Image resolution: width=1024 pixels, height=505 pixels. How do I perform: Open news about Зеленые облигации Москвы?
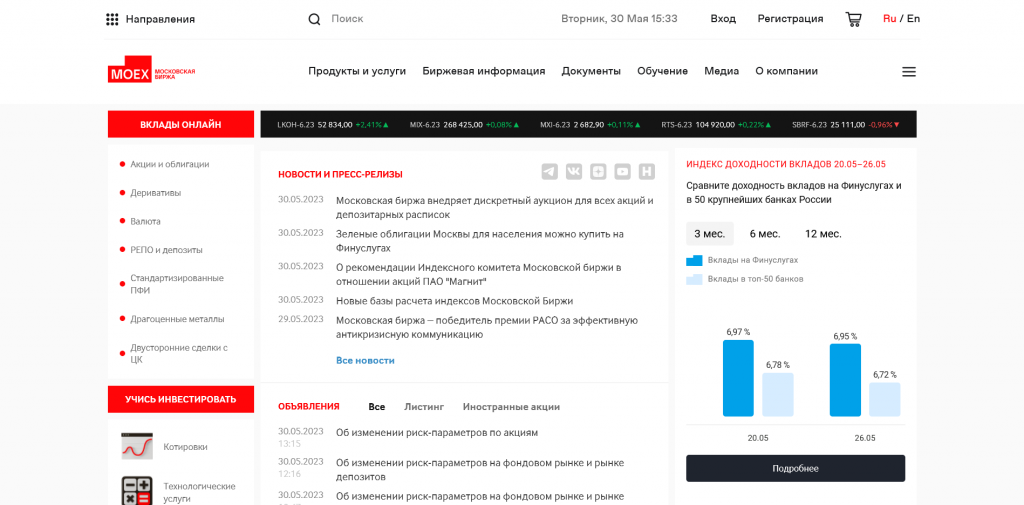480,241
